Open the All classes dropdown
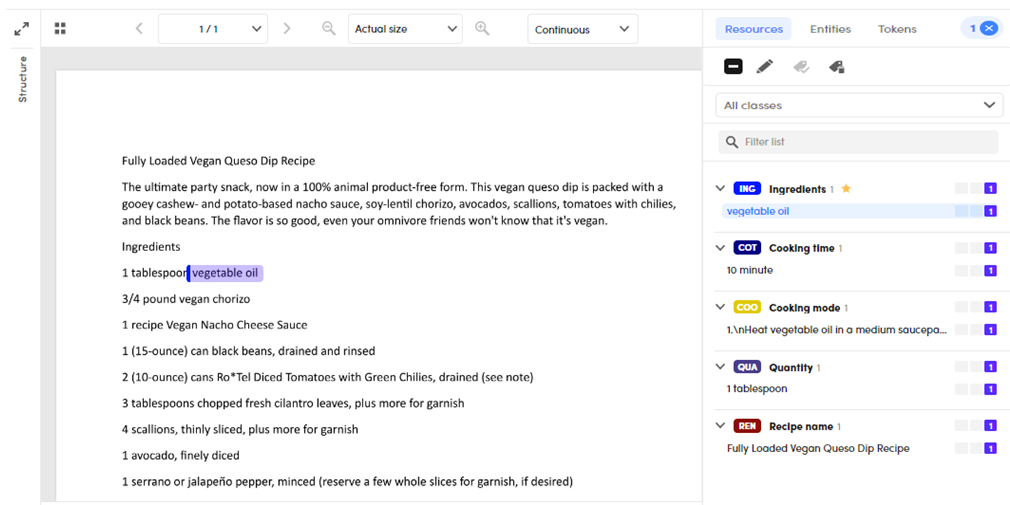Image resolution: width=1010 pixels, height=505 pixels. click(x=860, y=105)
